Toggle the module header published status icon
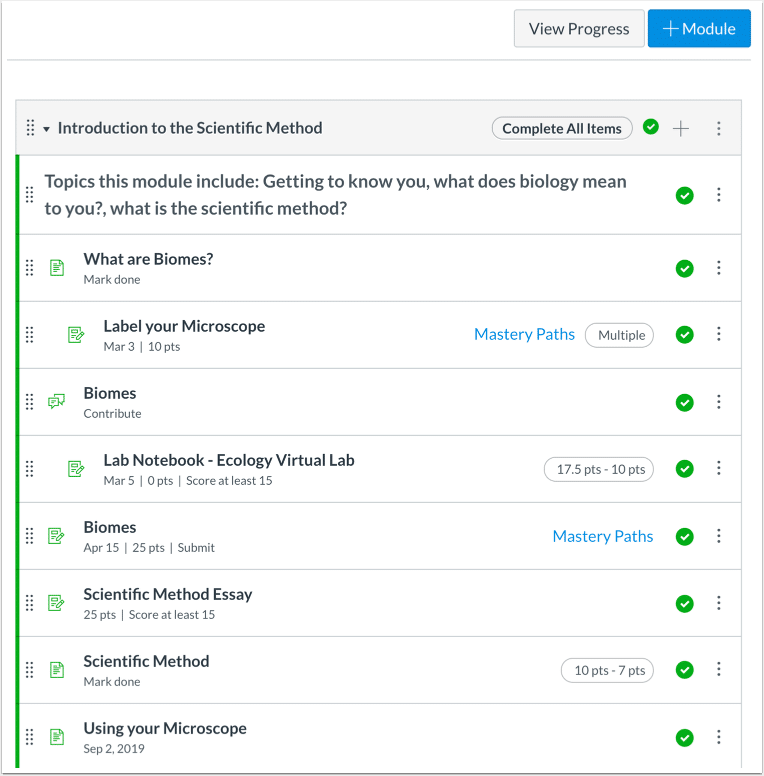764x776 pixels. tap(651, 127)
